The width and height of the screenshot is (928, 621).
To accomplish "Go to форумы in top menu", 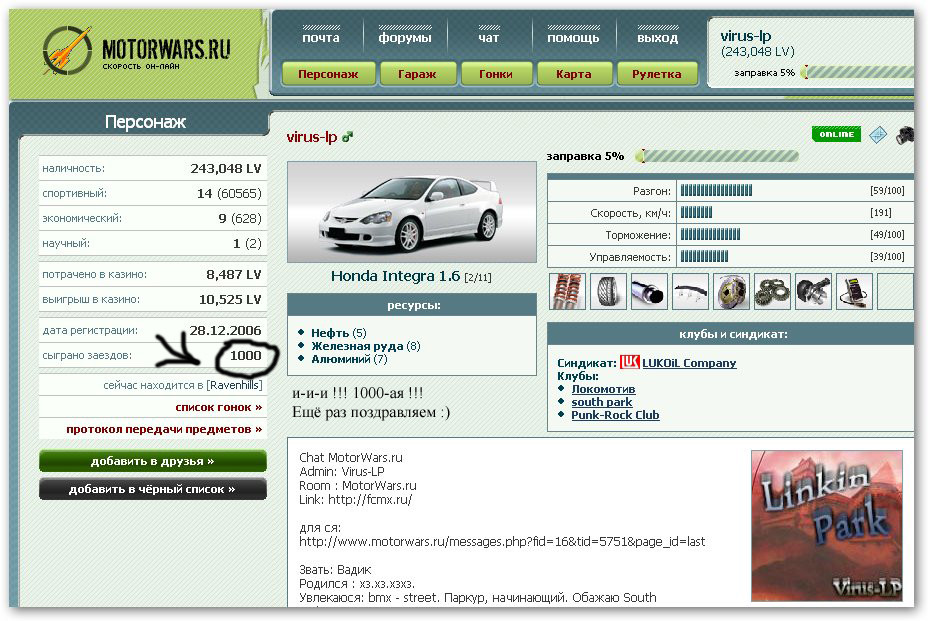I will pyautogui.click(x=405, y=38).
